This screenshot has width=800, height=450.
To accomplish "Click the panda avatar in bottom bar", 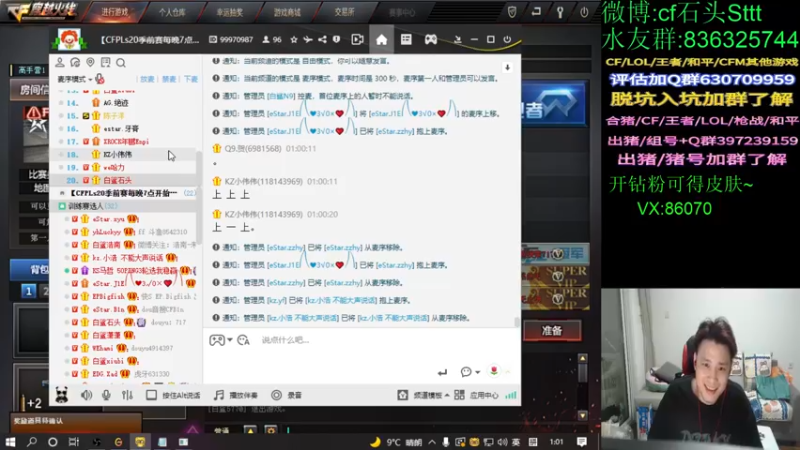I will point(62,395).
